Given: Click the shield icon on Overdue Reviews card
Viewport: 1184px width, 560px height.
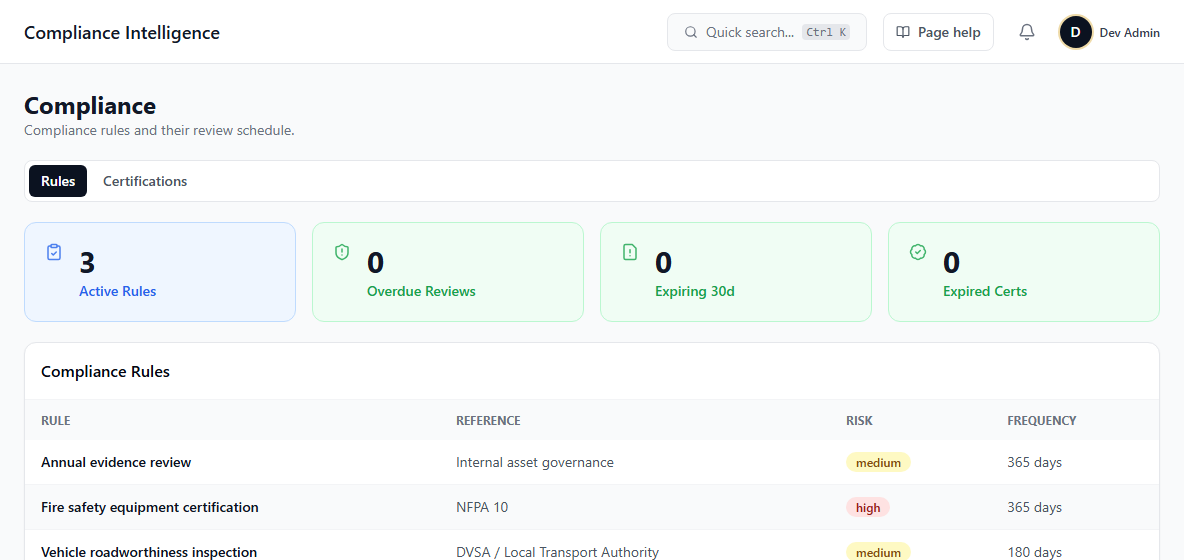Looking at the screenshot, I should (342, 252).
